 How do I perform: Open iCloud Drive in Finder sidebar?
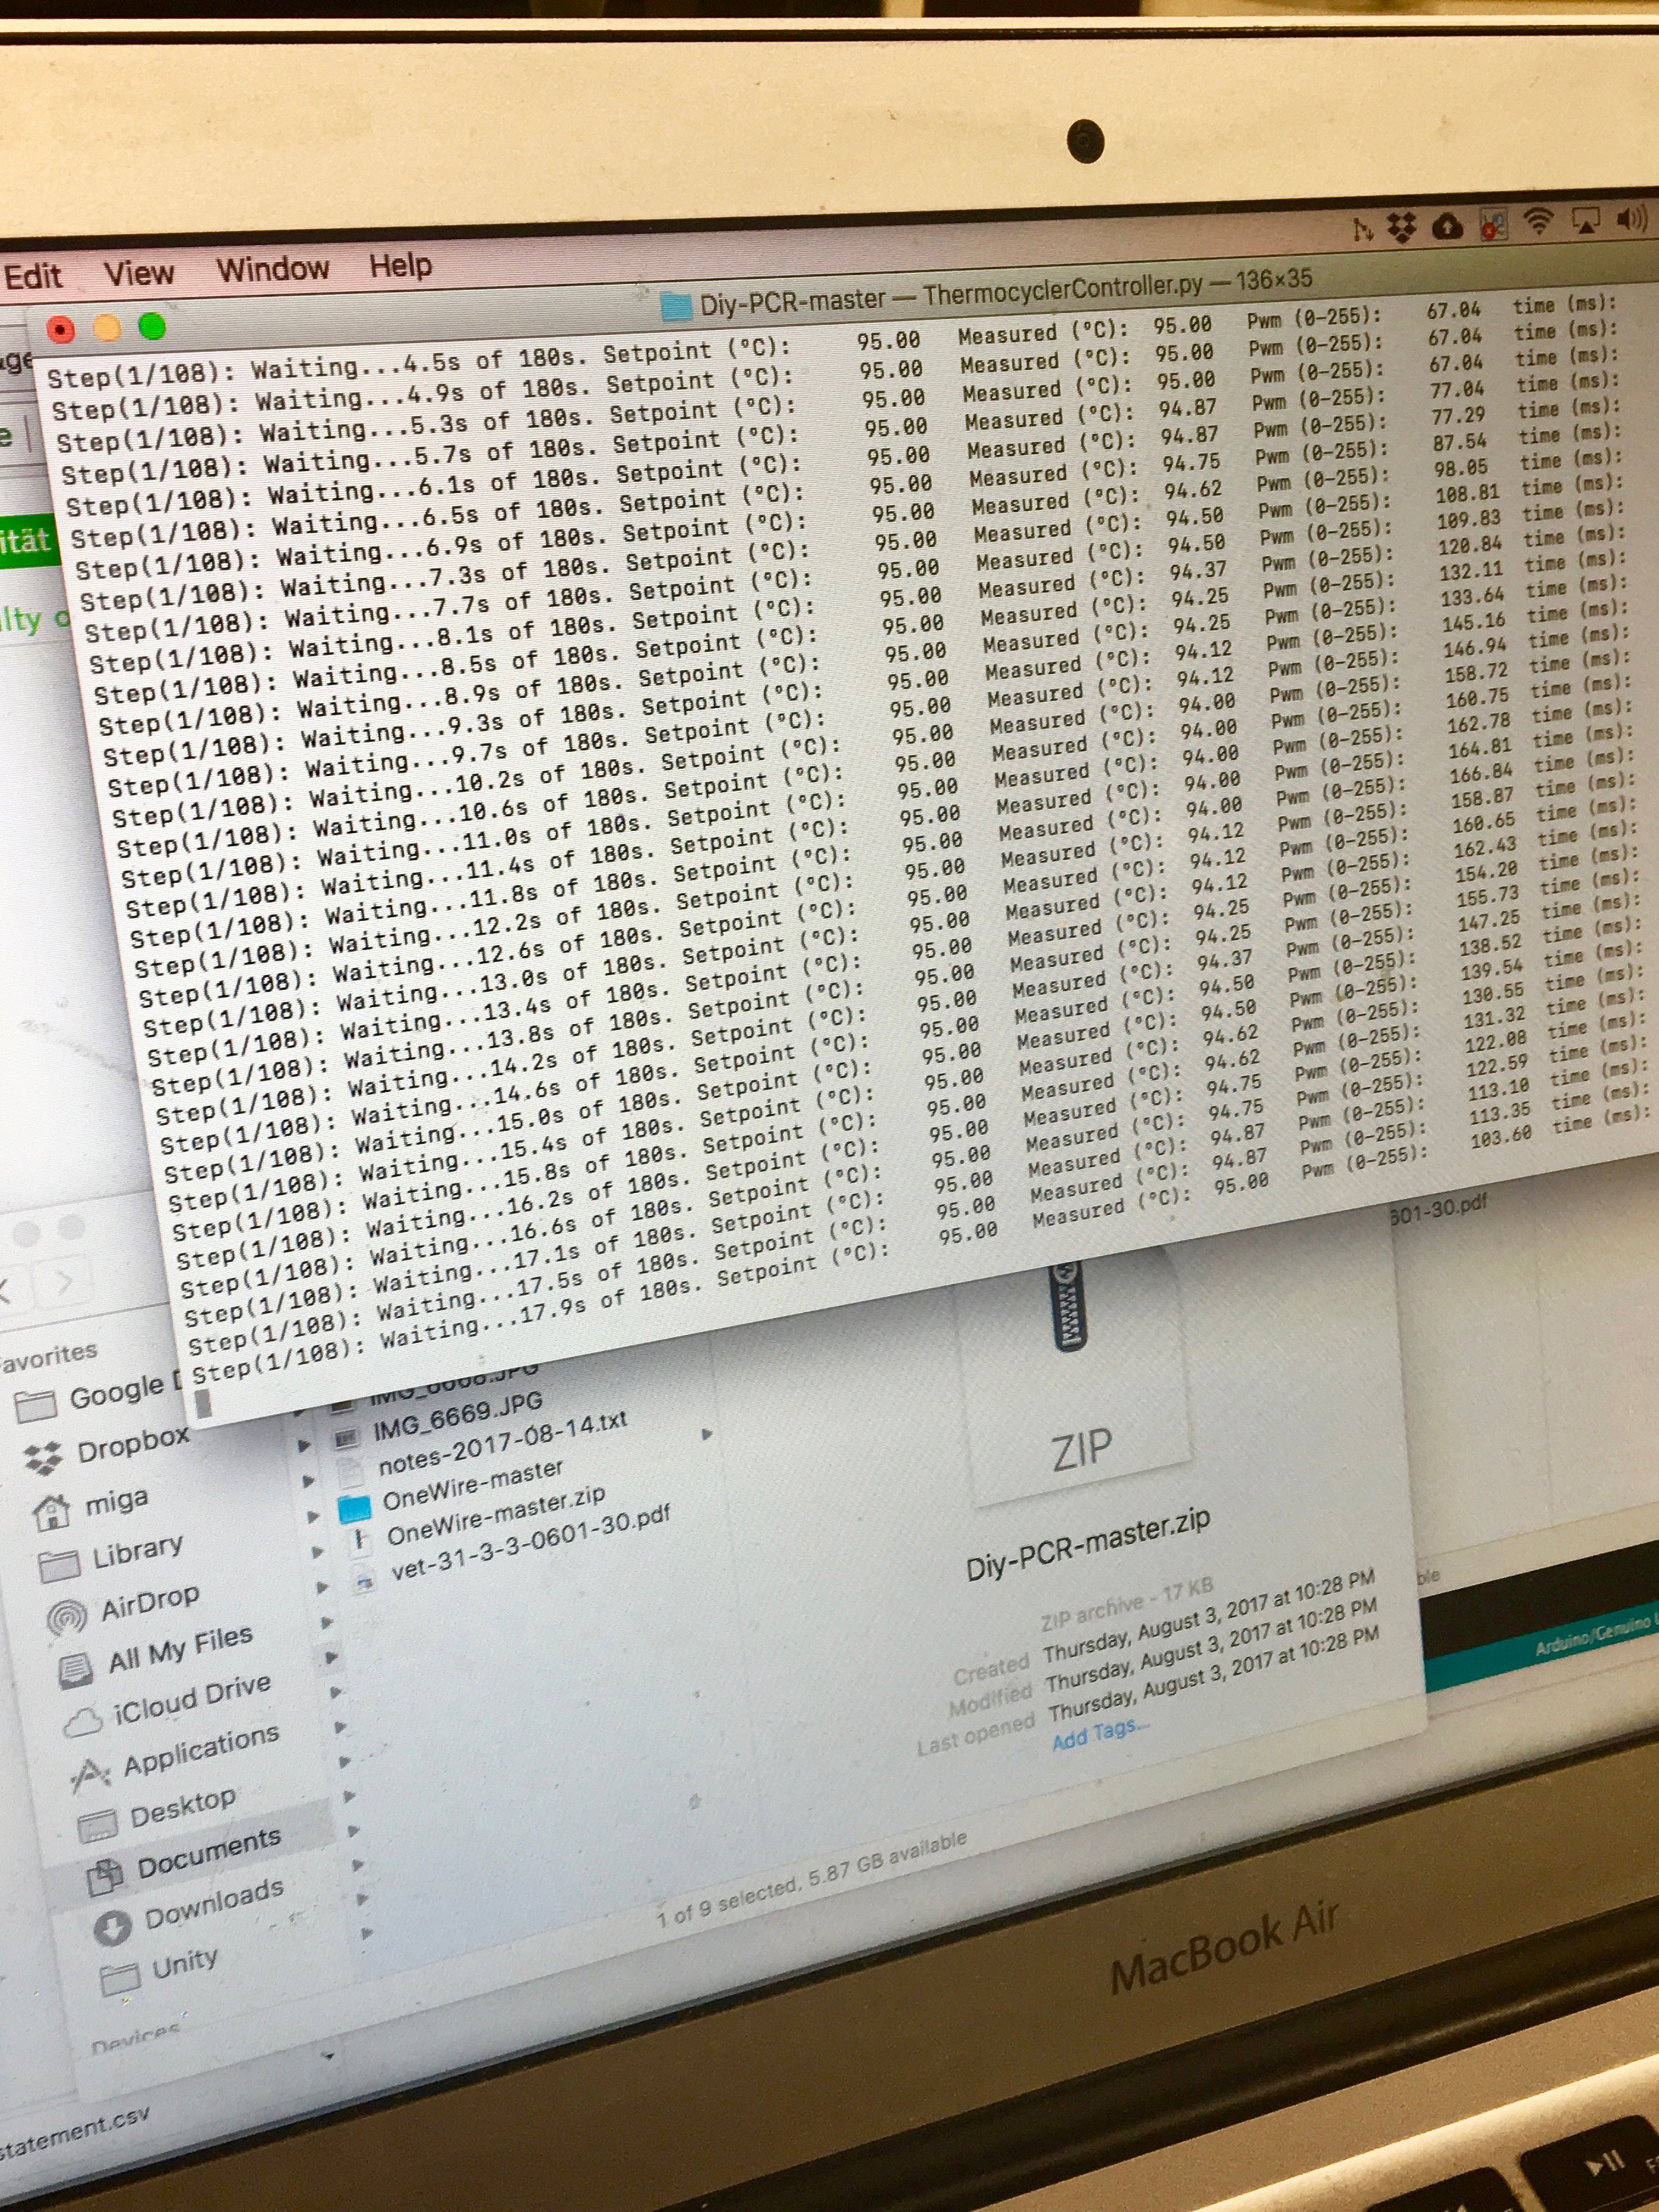pyautogui.click(x=167, y=1707)
